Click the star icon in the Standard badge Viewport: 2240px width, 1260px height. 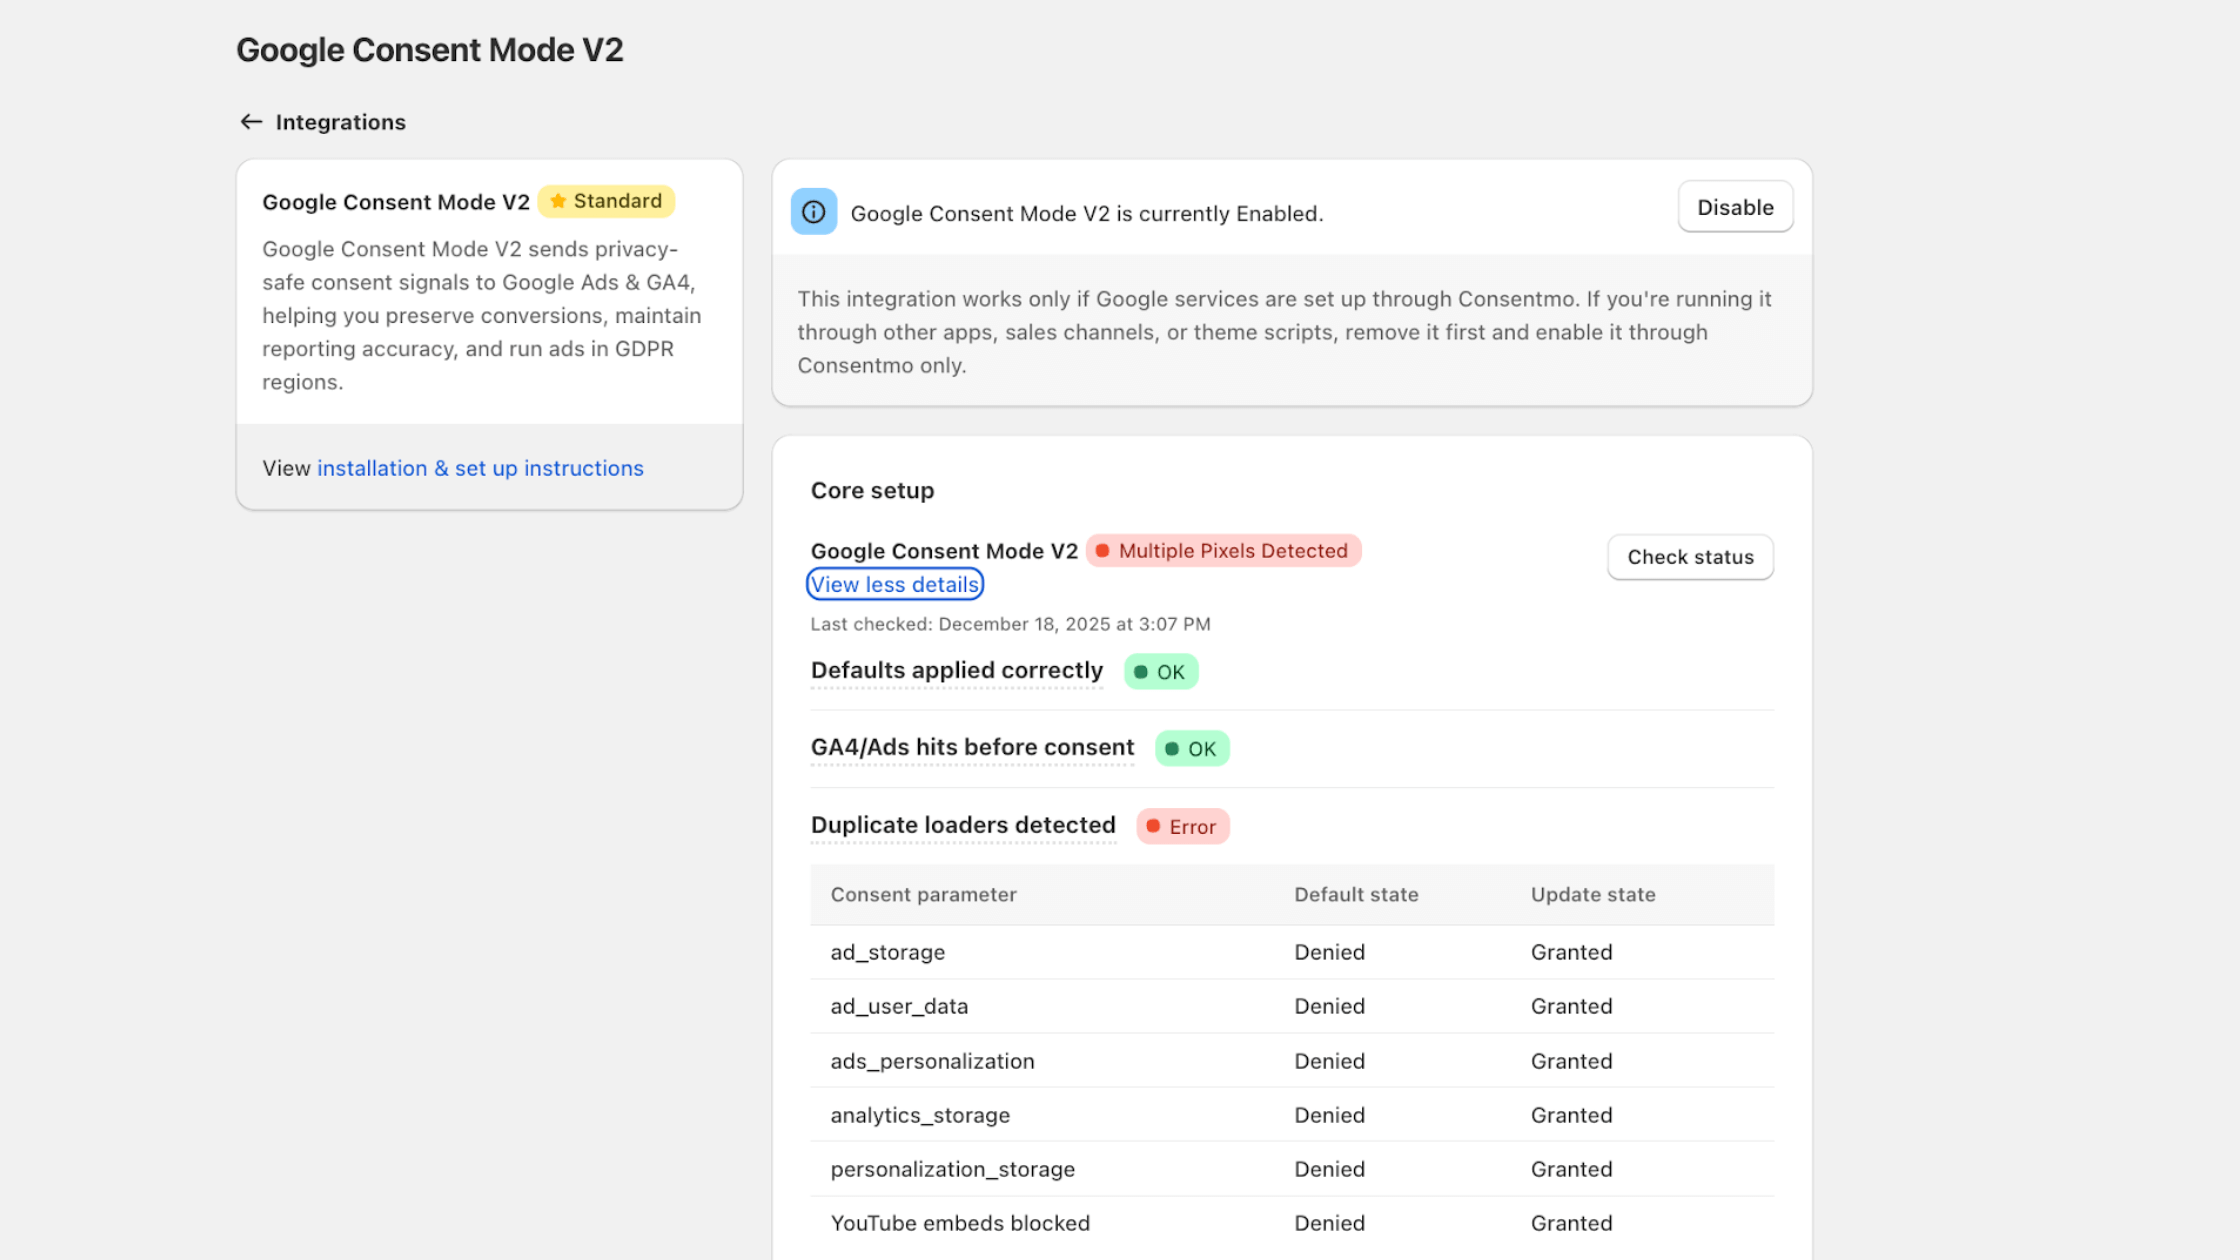560,200
